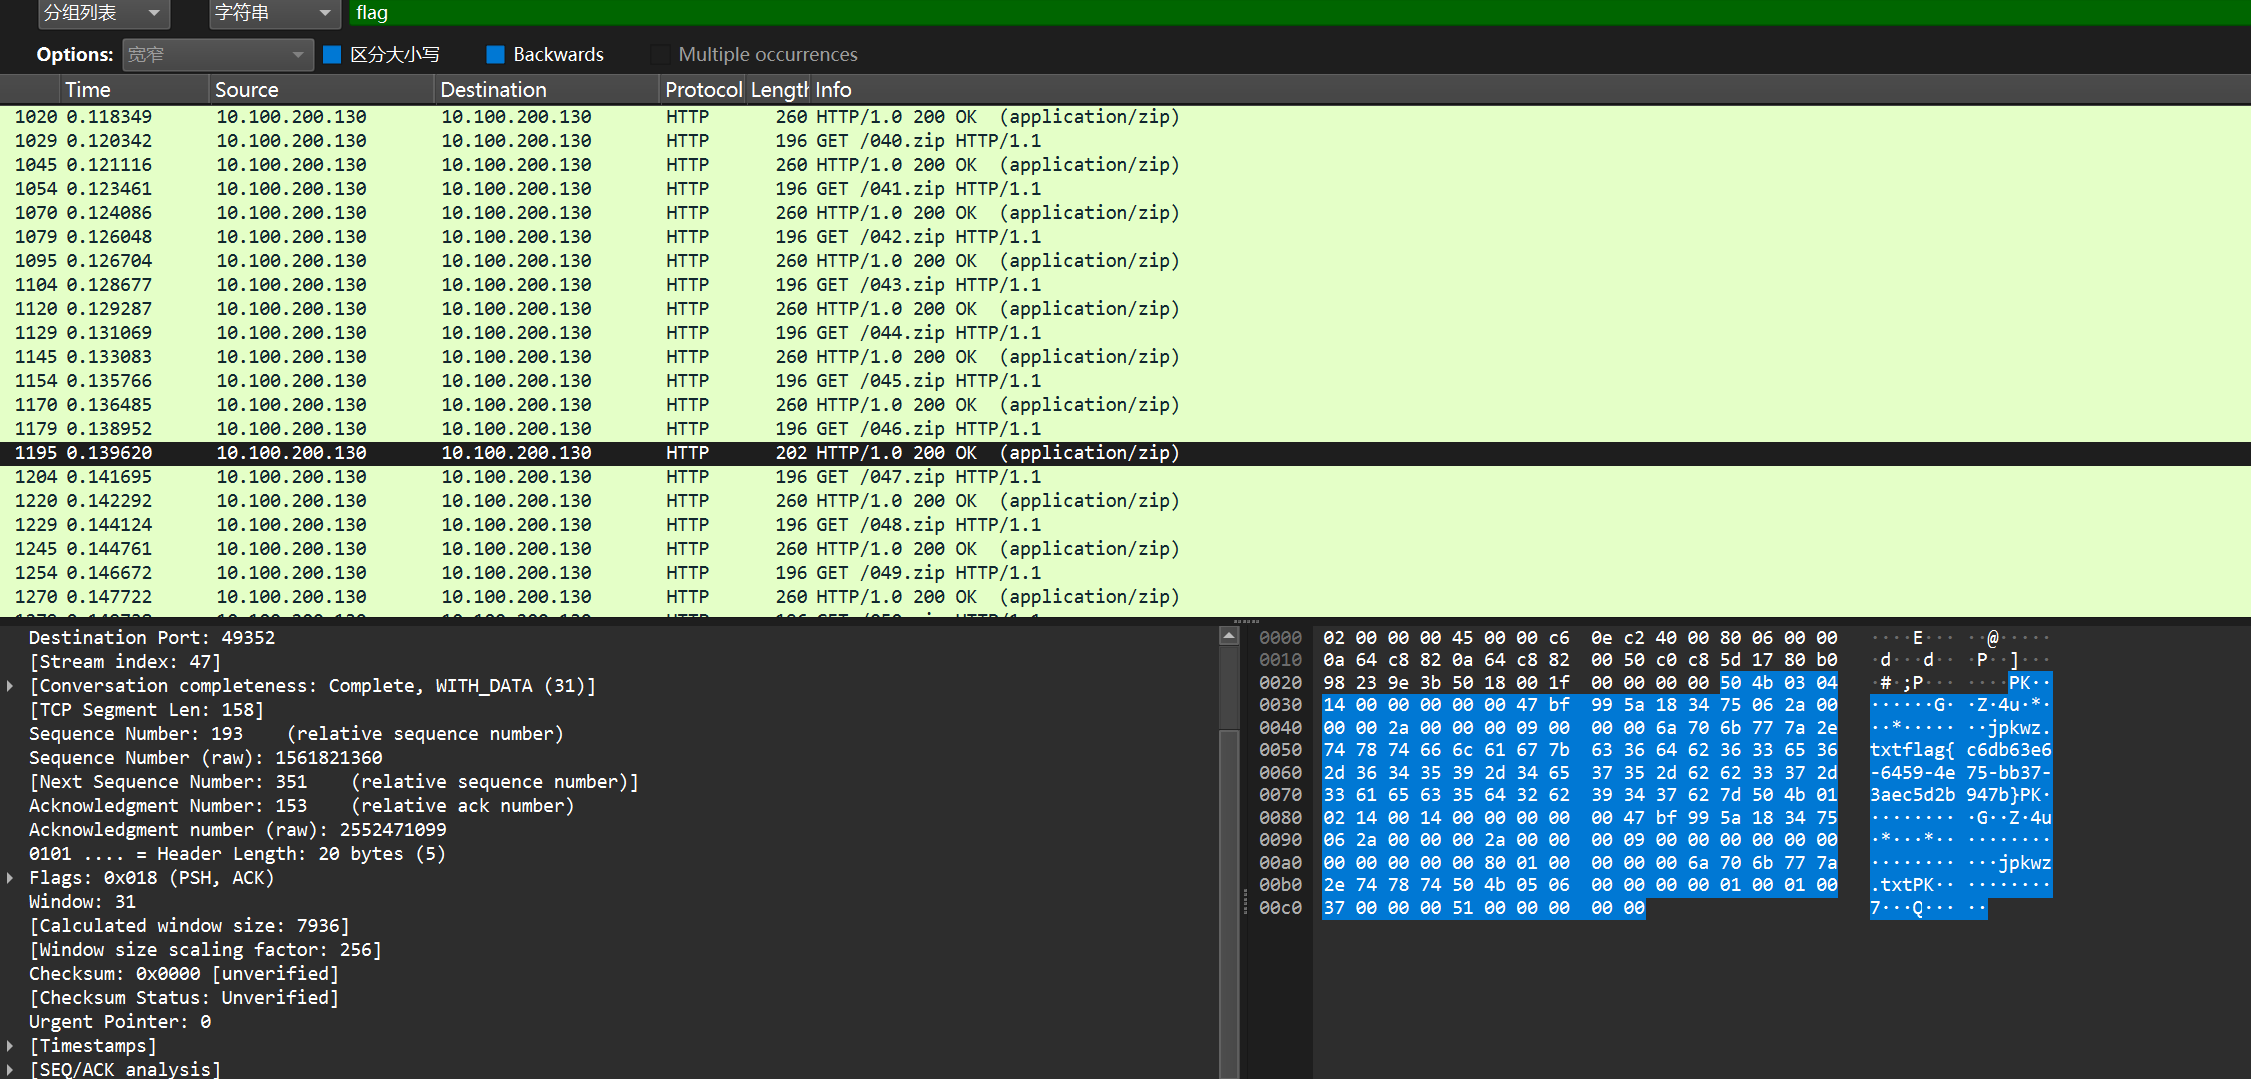Select packet 1145 at time 0.133083

[x=1125, y=357]
